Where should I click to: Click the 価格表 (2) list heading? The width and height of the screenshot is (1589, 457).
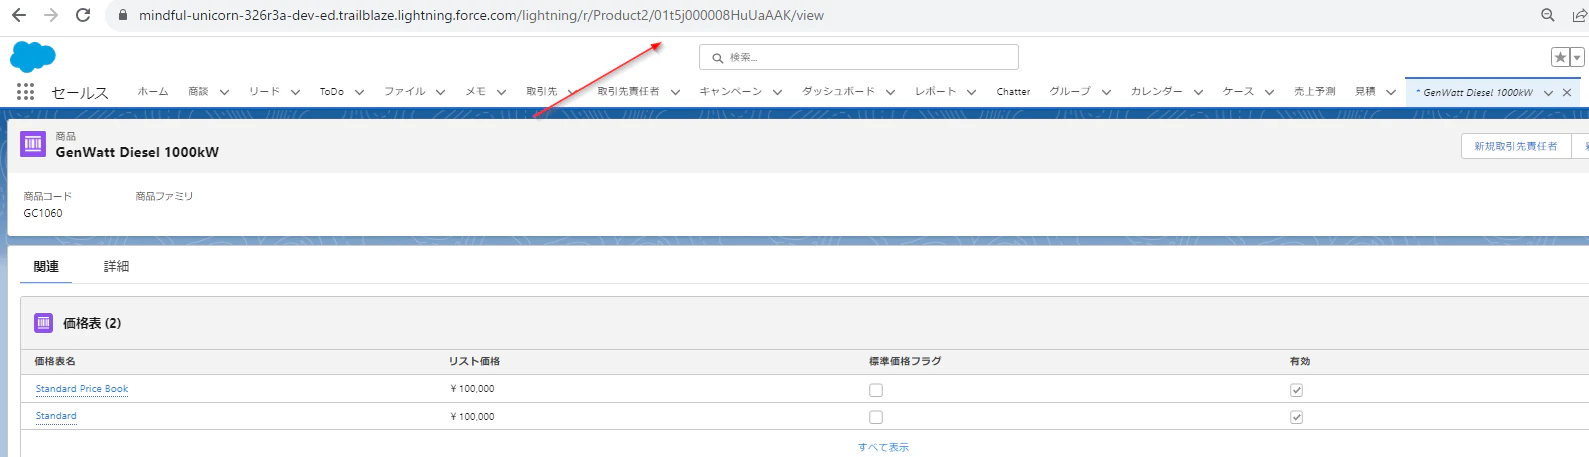[x=92, y=323]
